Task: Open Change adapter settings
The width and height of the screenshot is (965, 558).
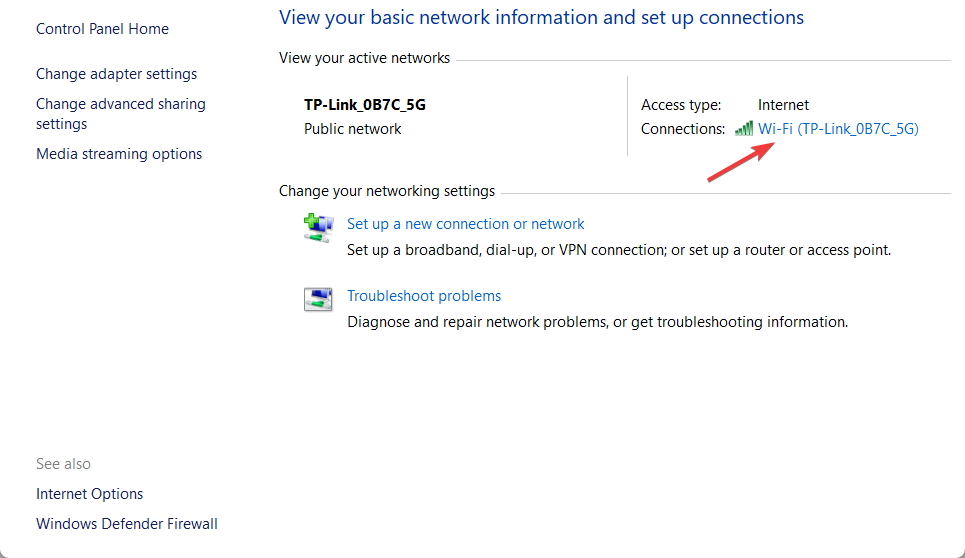Action: click(x=116, y=74)
